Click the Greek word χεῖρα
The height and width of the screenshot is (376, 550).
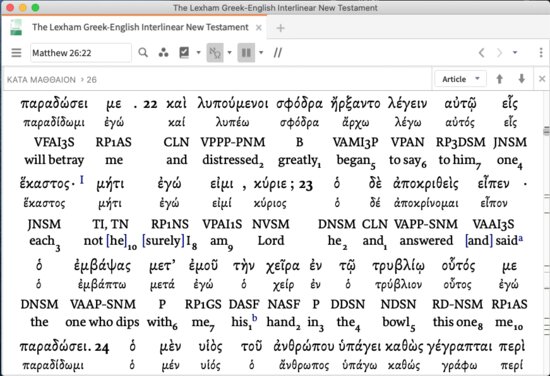[x=283, y=266]
